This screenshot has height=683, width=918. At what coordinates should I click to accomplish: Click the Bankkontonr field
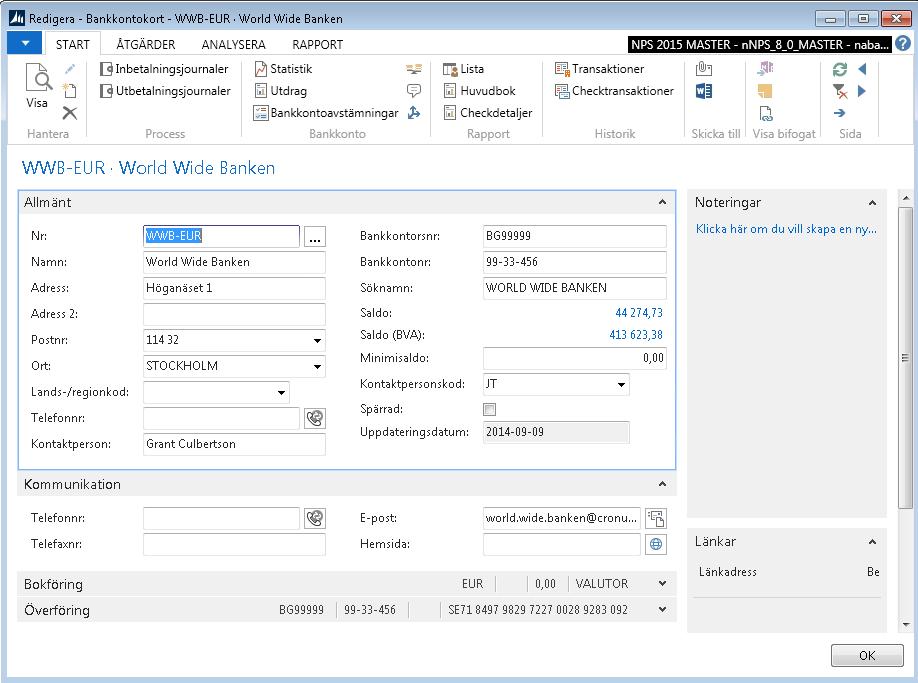(574, 262)
